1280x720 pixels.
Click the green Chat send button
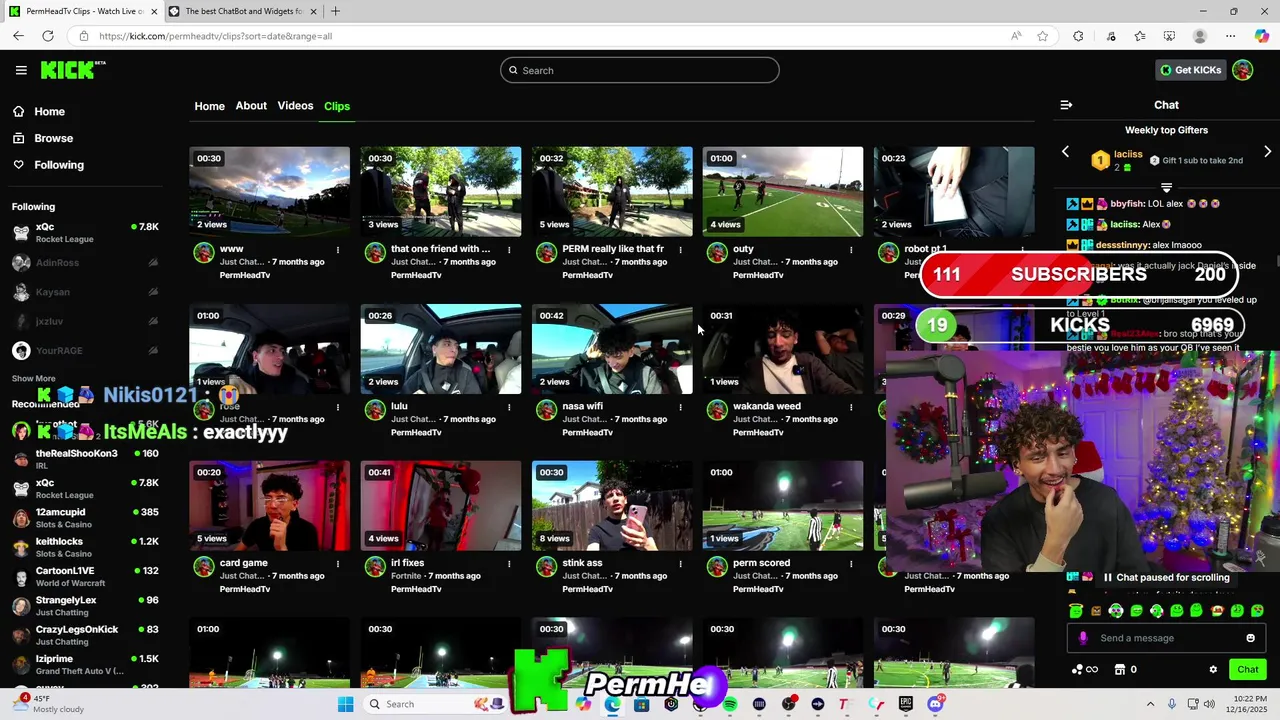(1247, 669)
